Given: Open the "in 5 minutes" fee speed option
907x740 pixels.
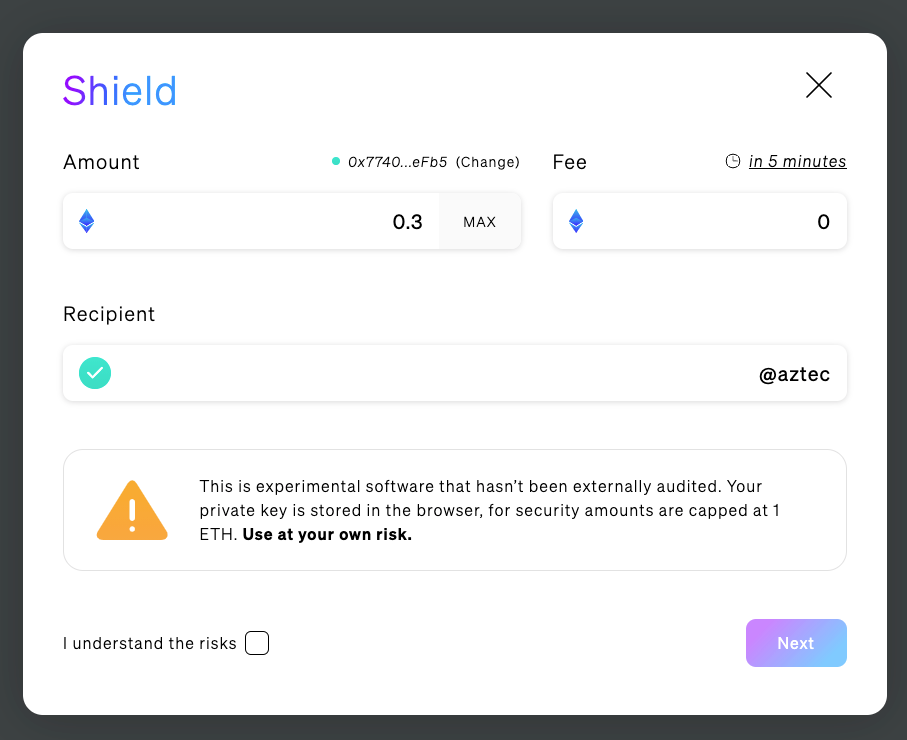Looking at the screenshot, I should 797,162.
